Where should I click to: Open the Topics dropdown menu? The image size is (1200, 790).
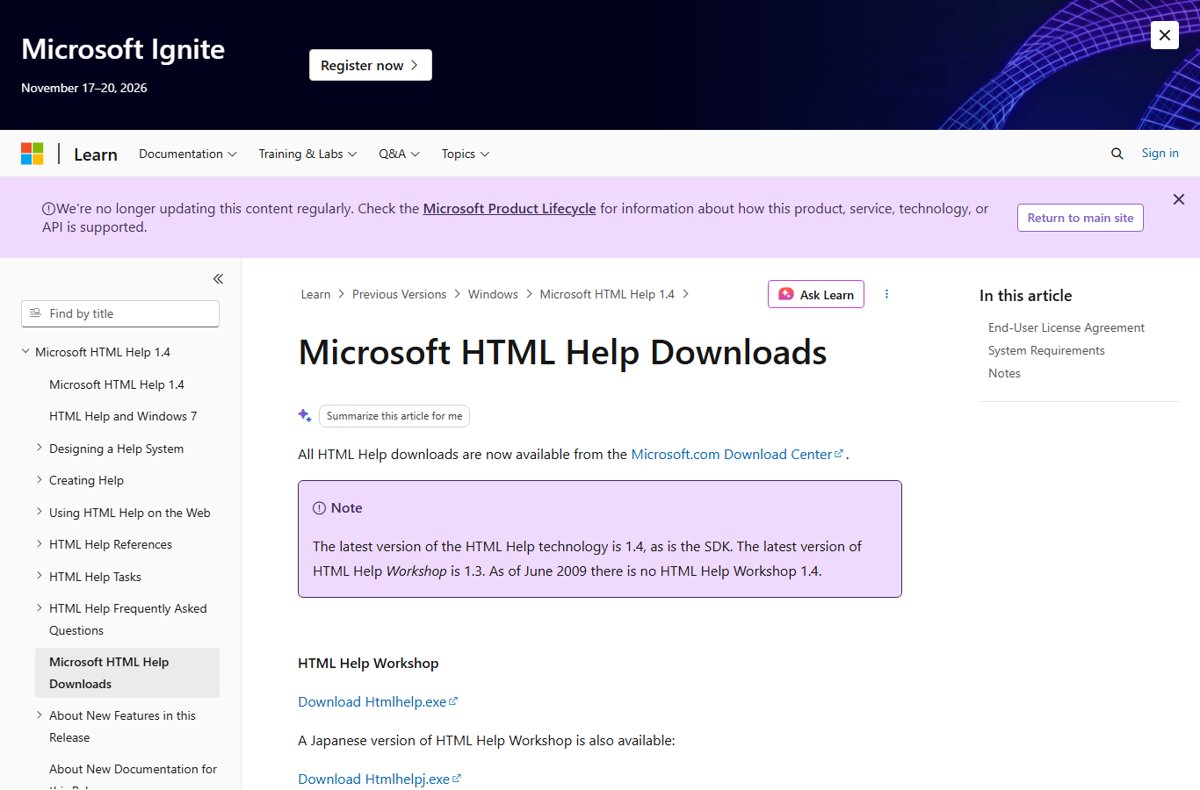click(x=465, y=154)
